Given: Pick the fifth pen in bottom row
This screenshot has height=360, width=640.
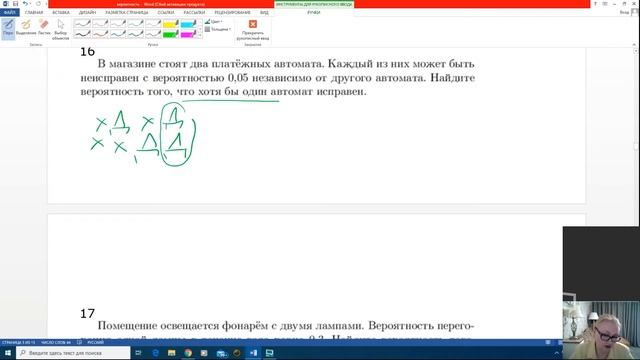Looking at the screenshot, I should tap(153, 34).
